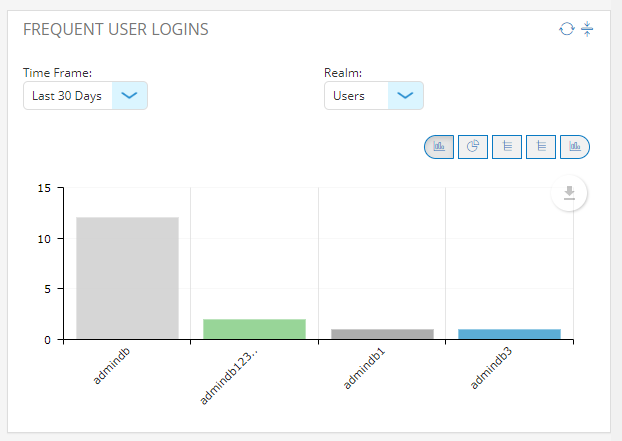Download the chart using the download icon
This screenshot has width=622, height=441.
(x=569, y=193)
